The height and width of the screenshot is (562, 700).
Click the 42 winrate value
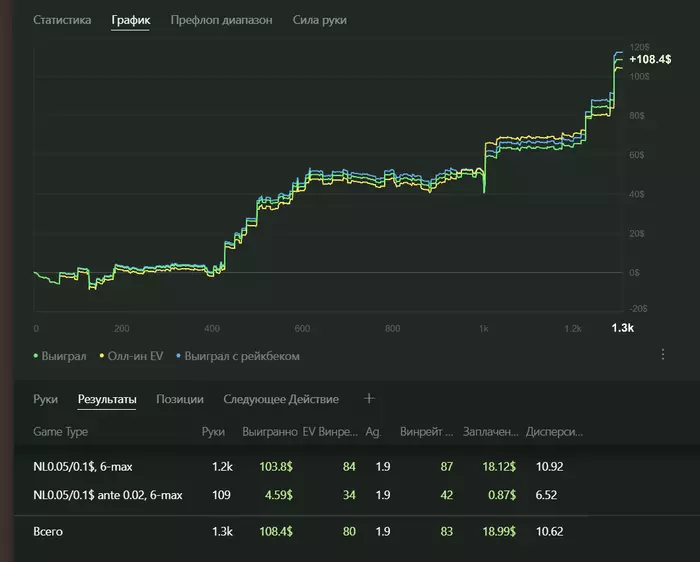pyautogui.click(x=446, y=495)
